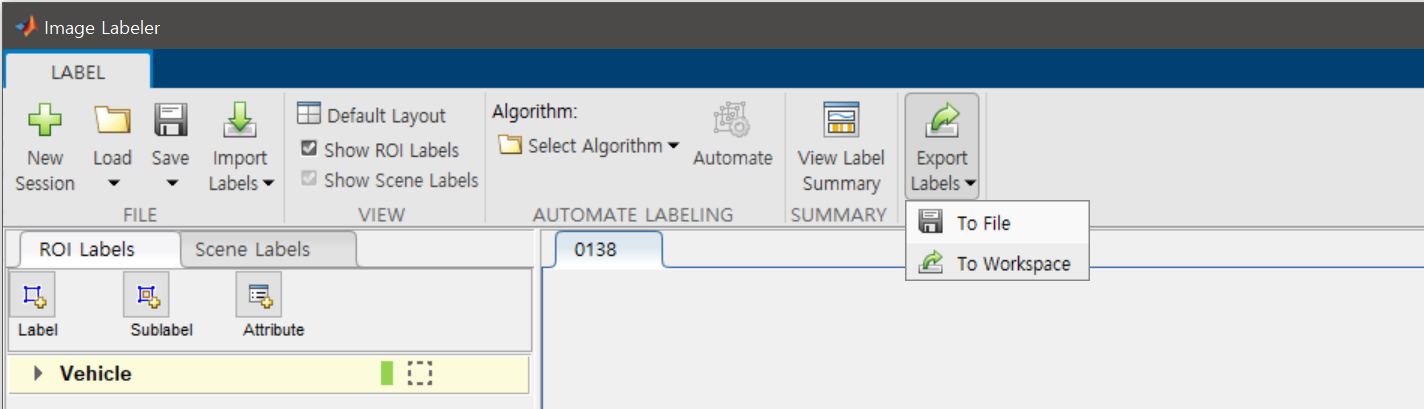Toggle Show ROI Labels checkbox
This screenshot has width=1424, height=409.
coord(309,150)
